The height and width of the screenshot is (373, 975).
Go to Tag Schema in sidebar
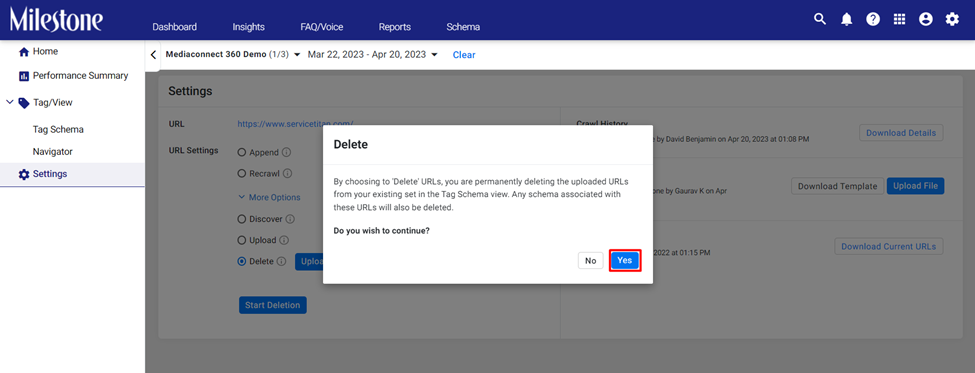pyautogui.click(x=58, y=130)
